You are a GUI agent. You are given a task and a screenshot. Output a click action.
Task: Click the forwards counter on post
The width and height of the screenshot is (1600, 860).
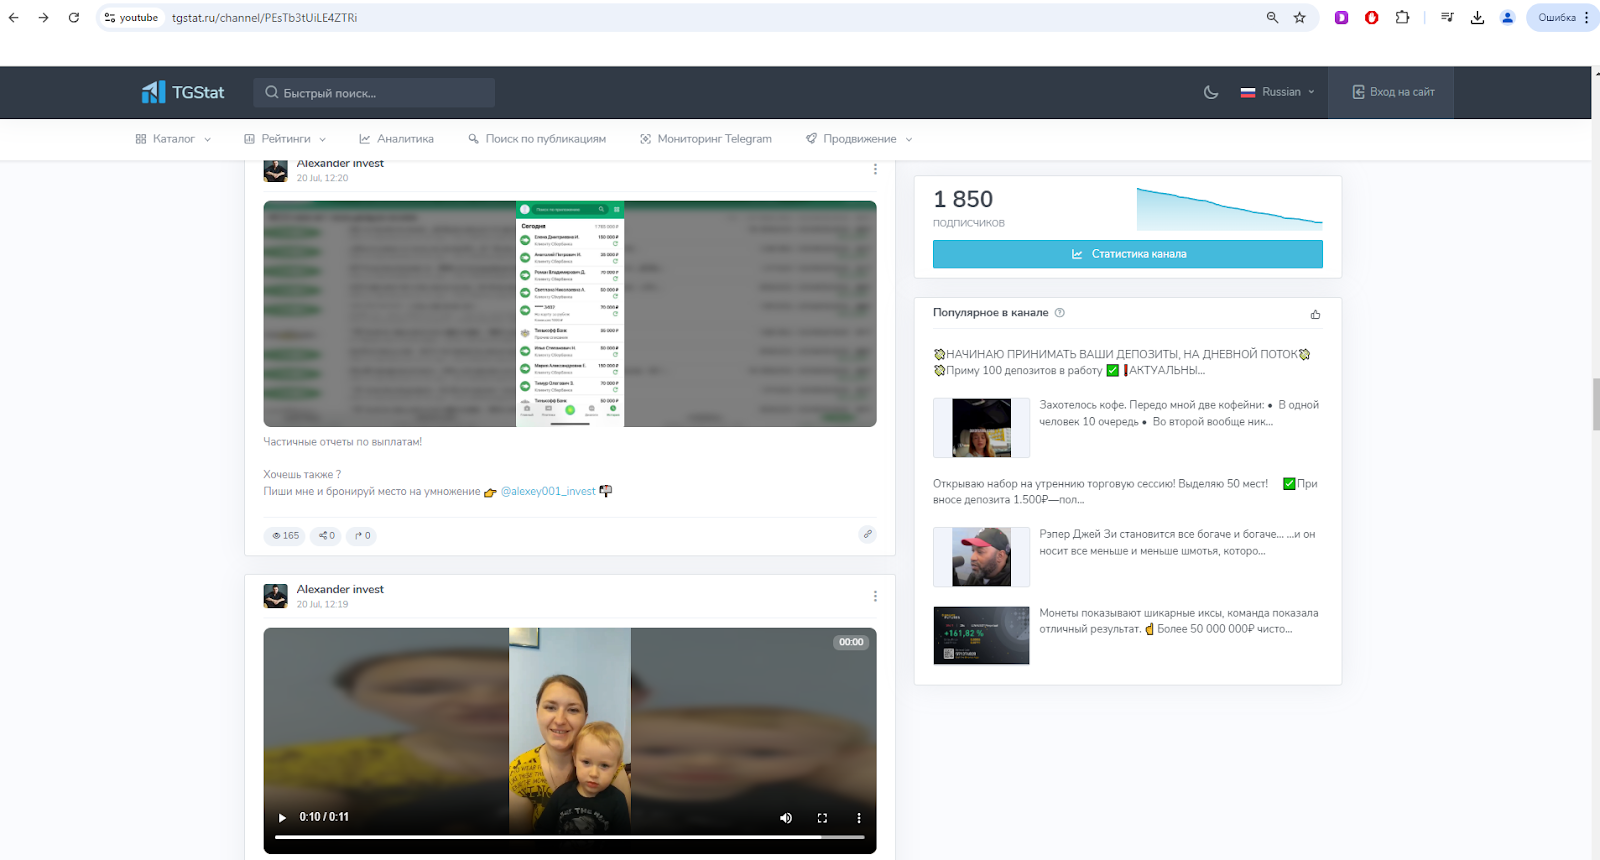point(363,536)
